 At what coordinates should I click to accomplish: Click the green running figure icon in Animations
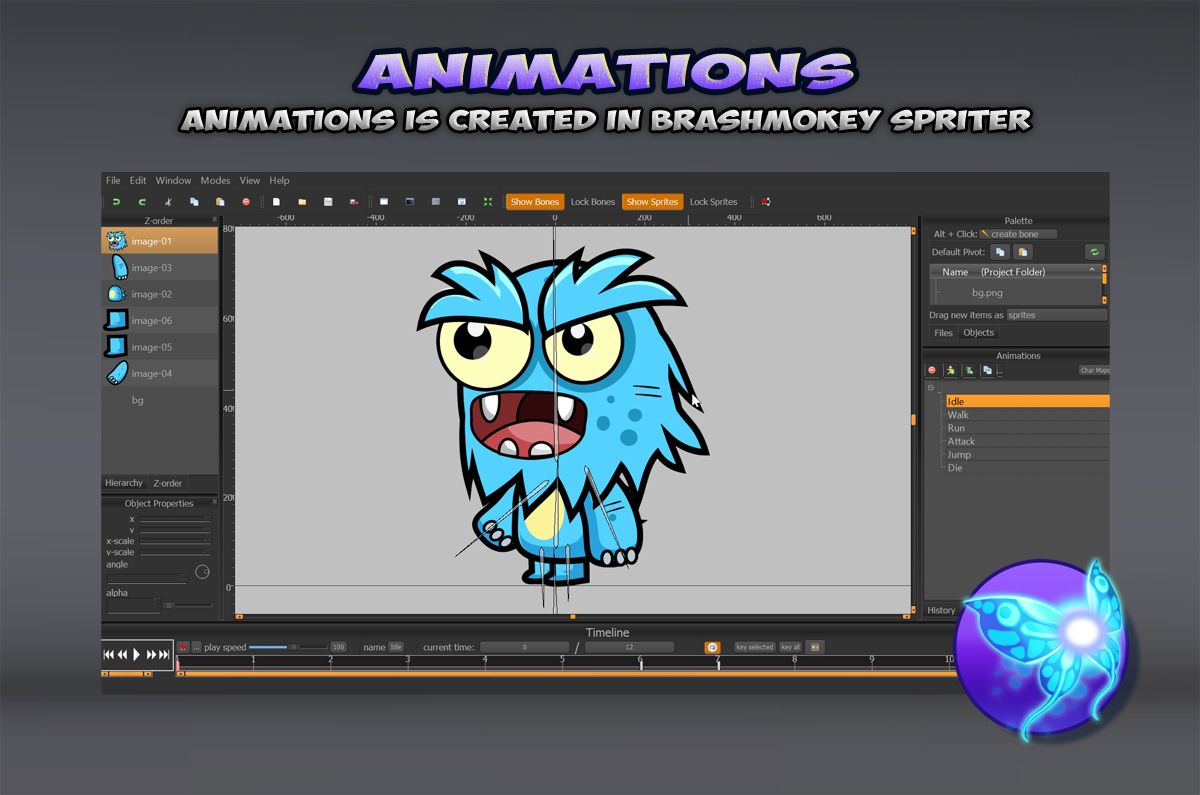951,370
